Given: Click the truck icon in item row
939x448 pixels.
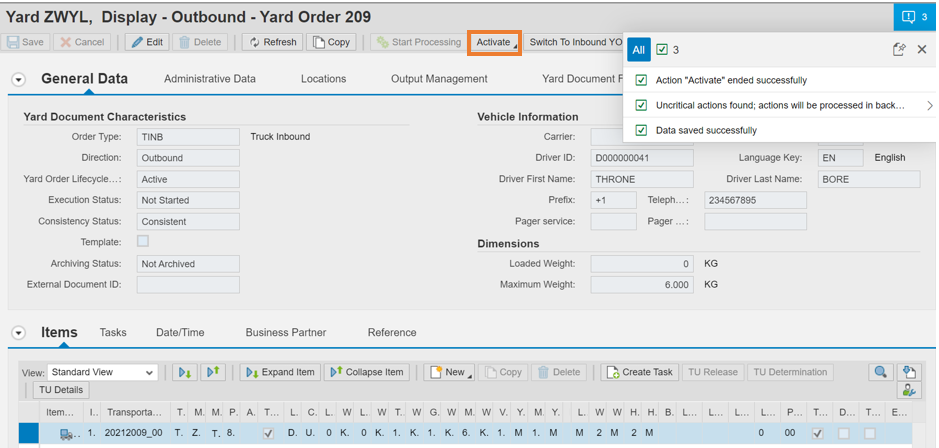Looking at the screenshot, I should tap(66, 433).
